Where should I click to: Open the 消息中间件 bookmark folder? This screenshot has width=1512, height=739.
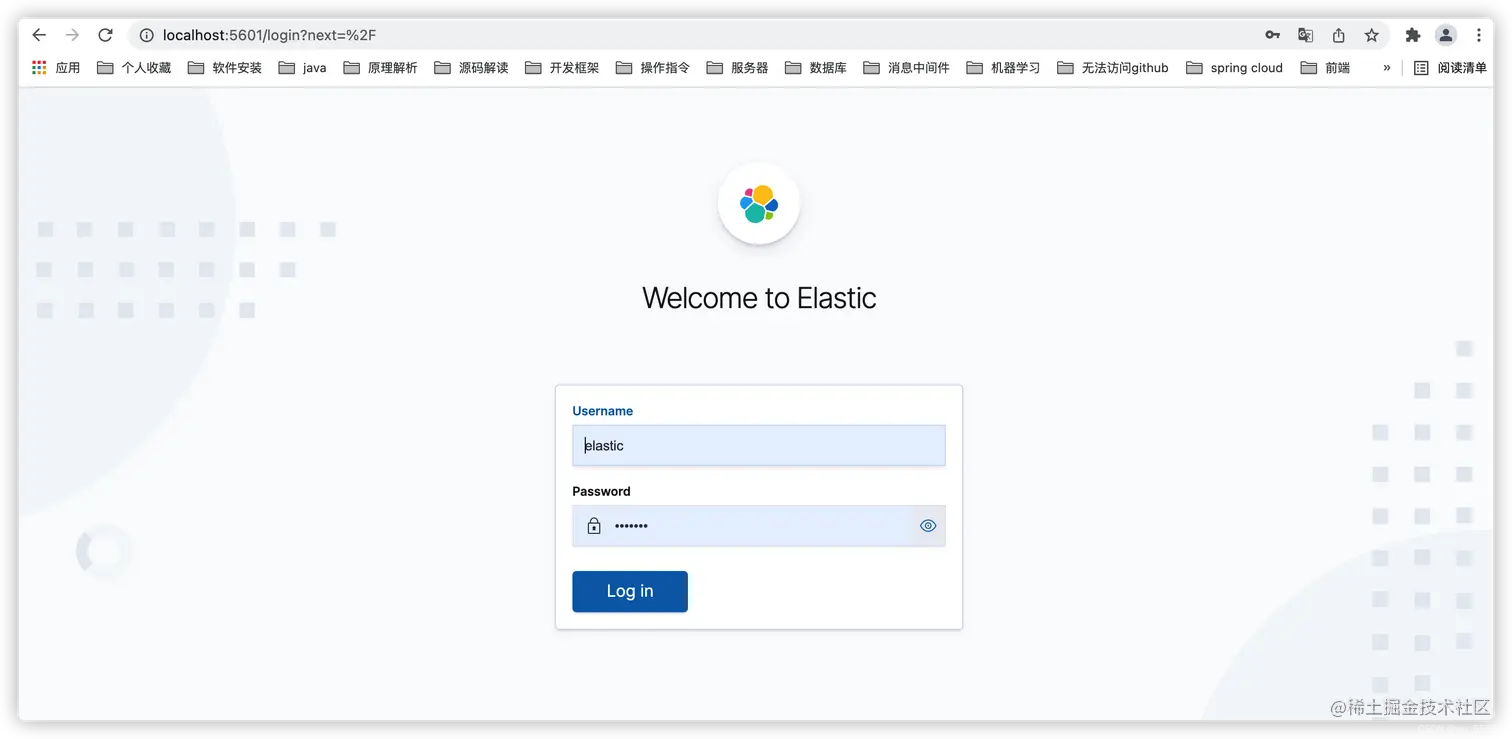coord(907,68)
